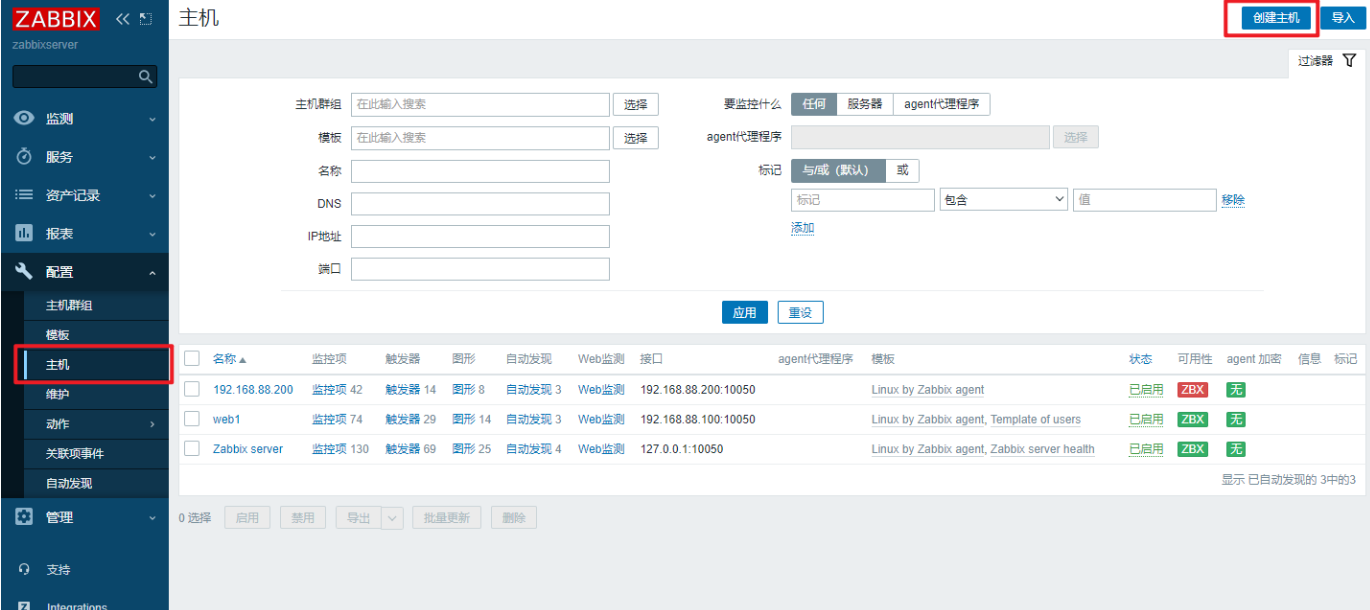Click the 监测 eye icon
The image size is (1370, 610).
[25, 118]
